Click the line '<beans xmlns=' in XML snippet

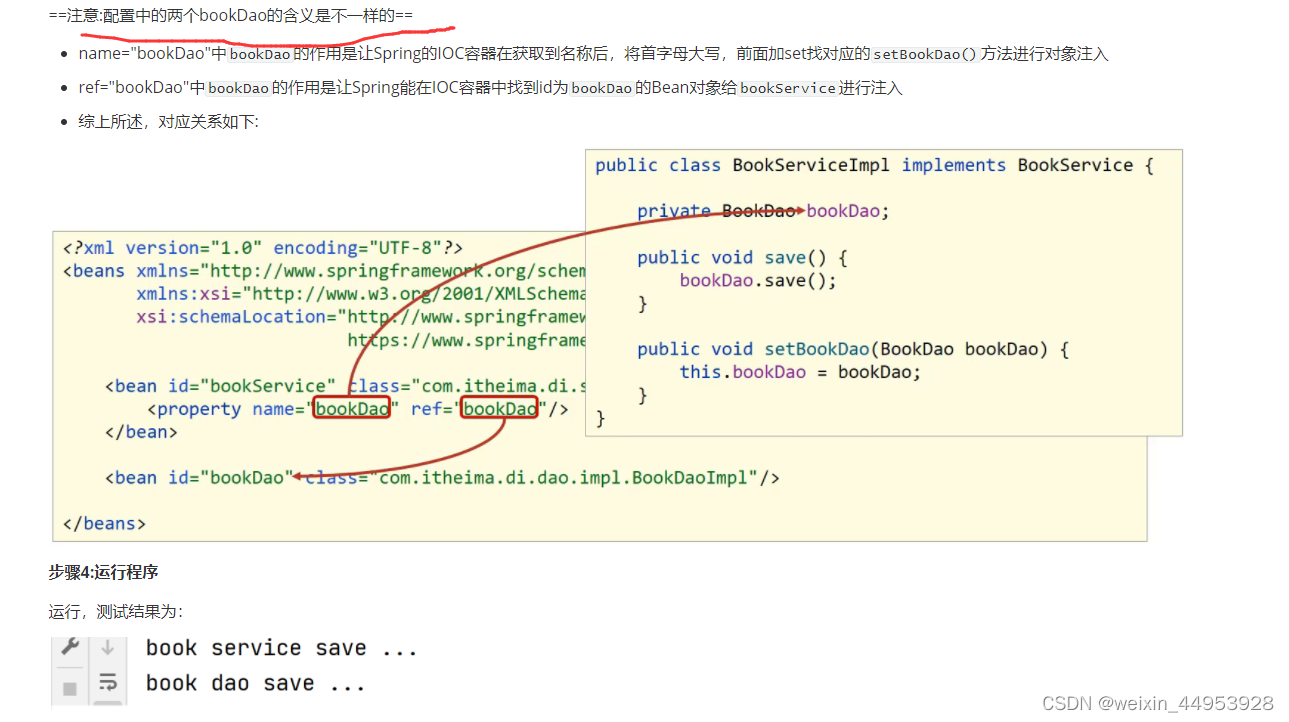324,271
